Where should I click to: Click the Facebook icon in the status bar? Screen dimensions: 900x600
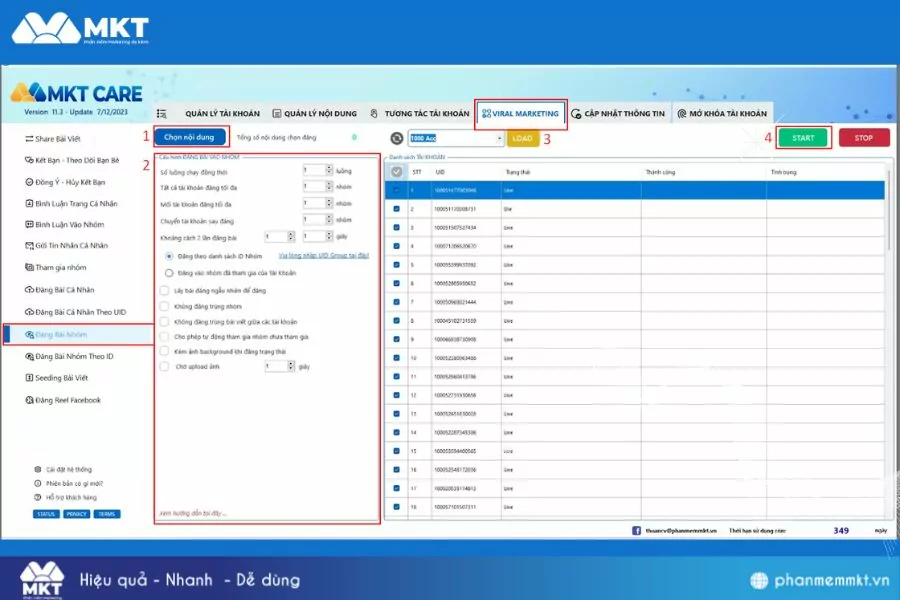636,531
